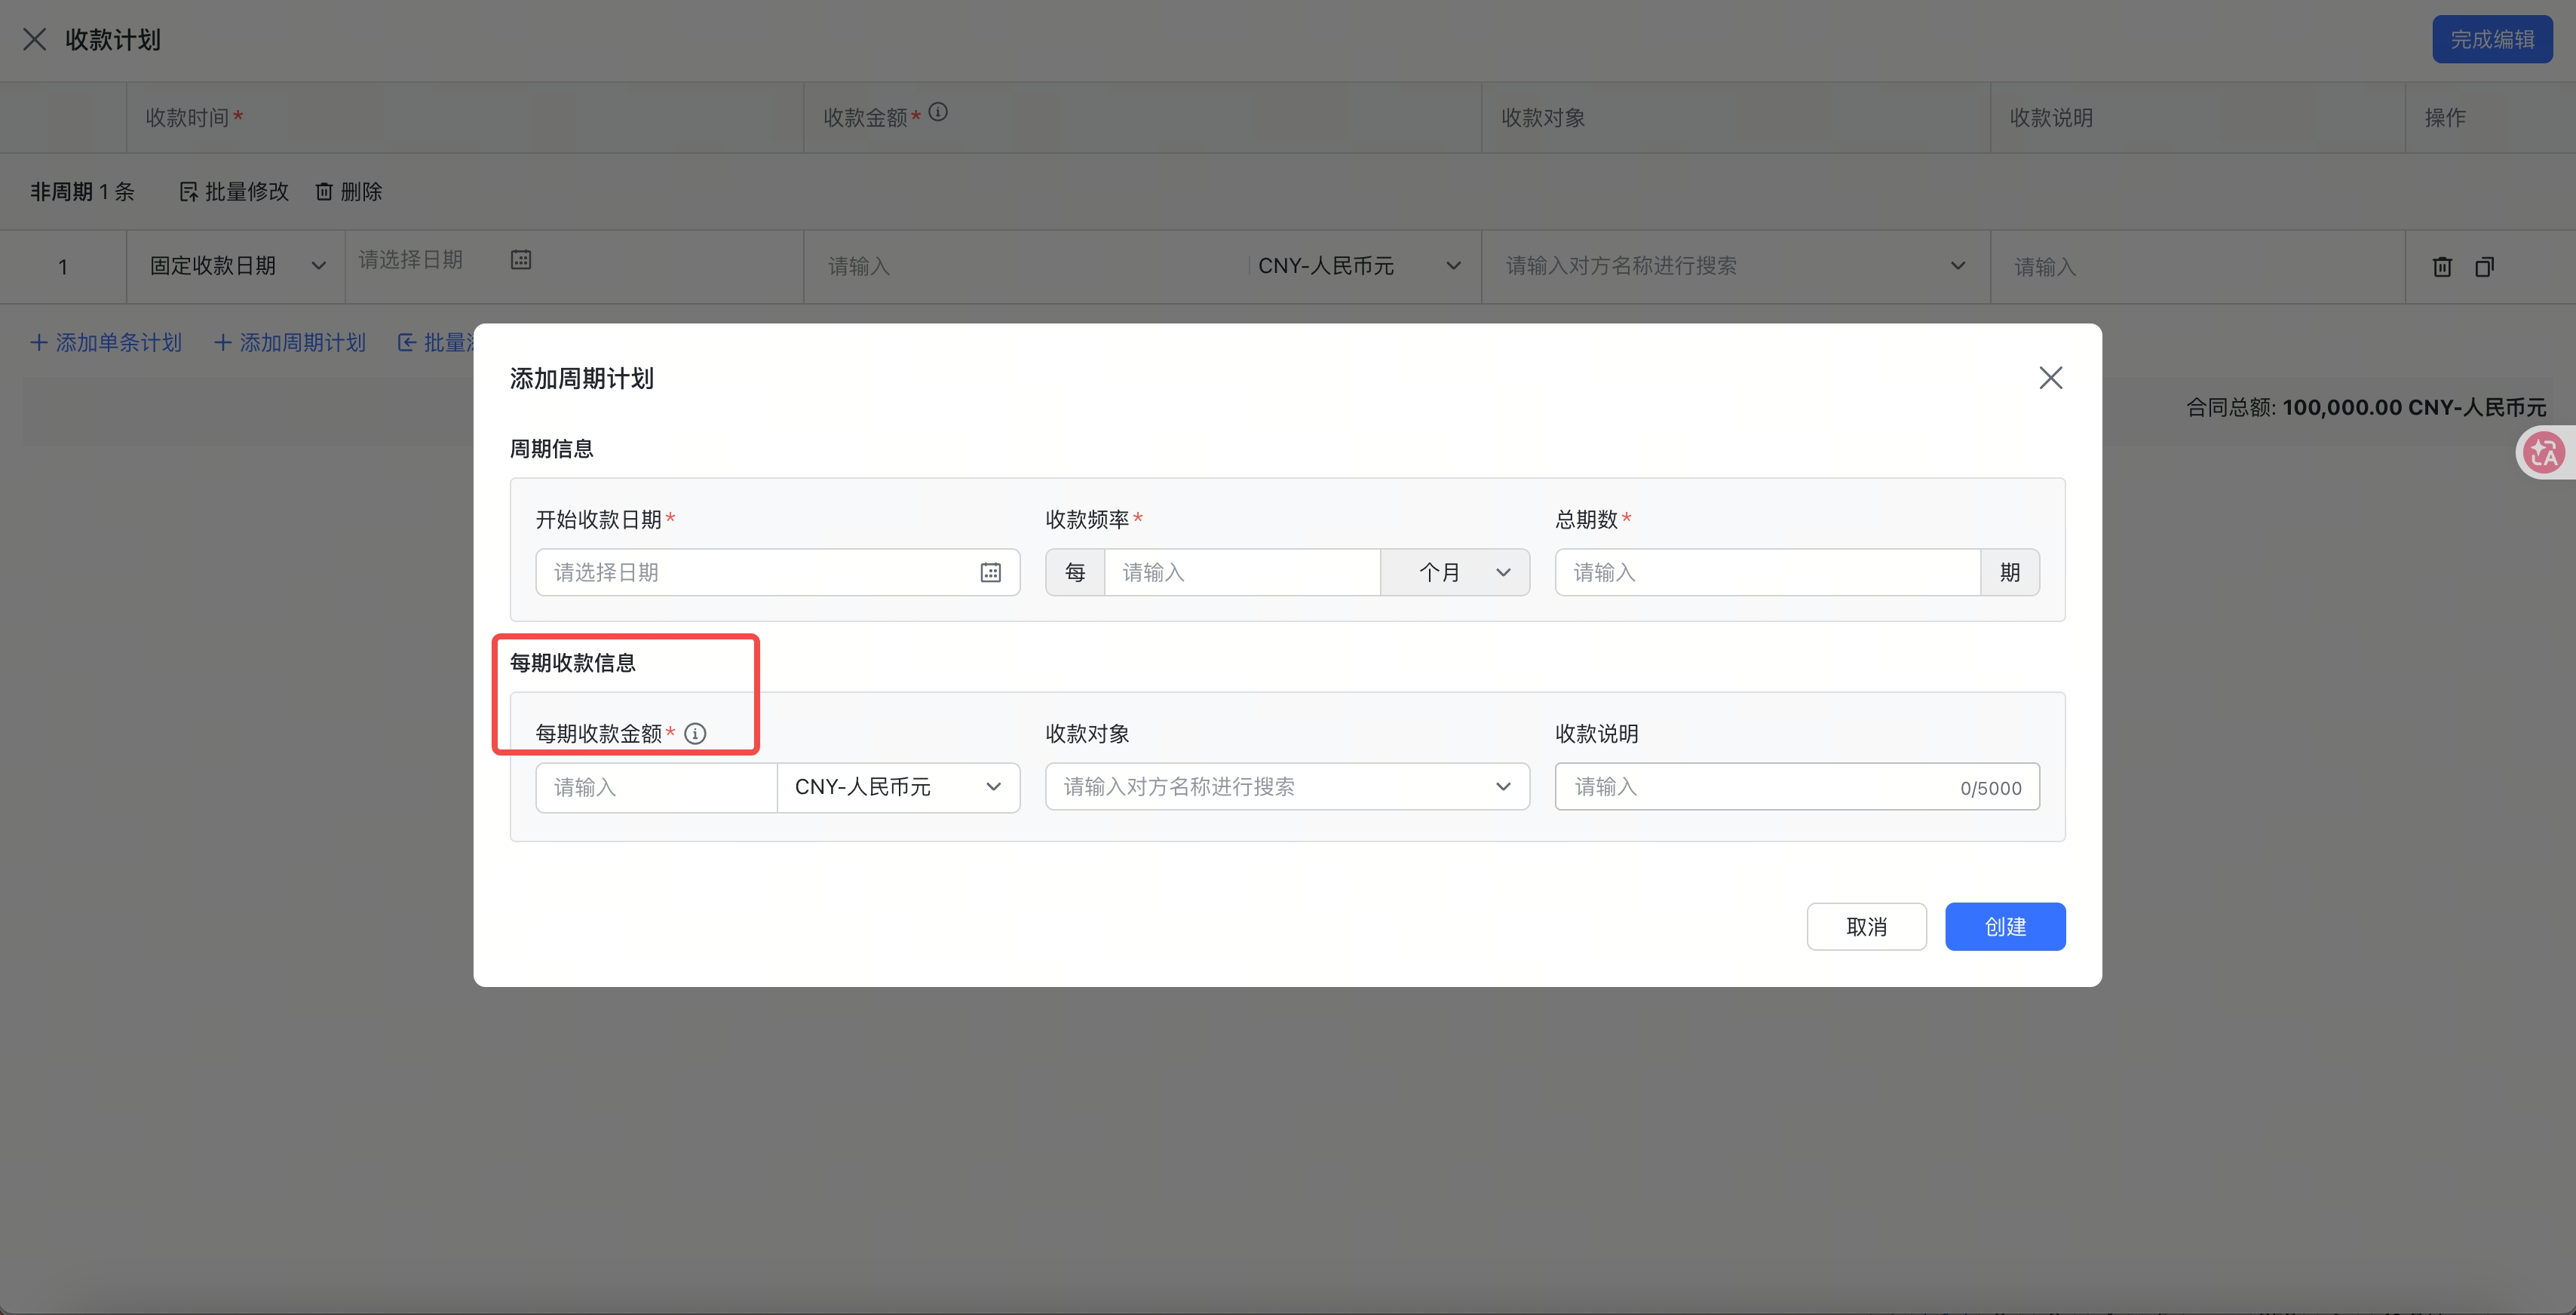The width and height of the screenshot is (2576, 1315).
Task: Open 固定收款日期 dropdown in row 1
Action: 237,266
